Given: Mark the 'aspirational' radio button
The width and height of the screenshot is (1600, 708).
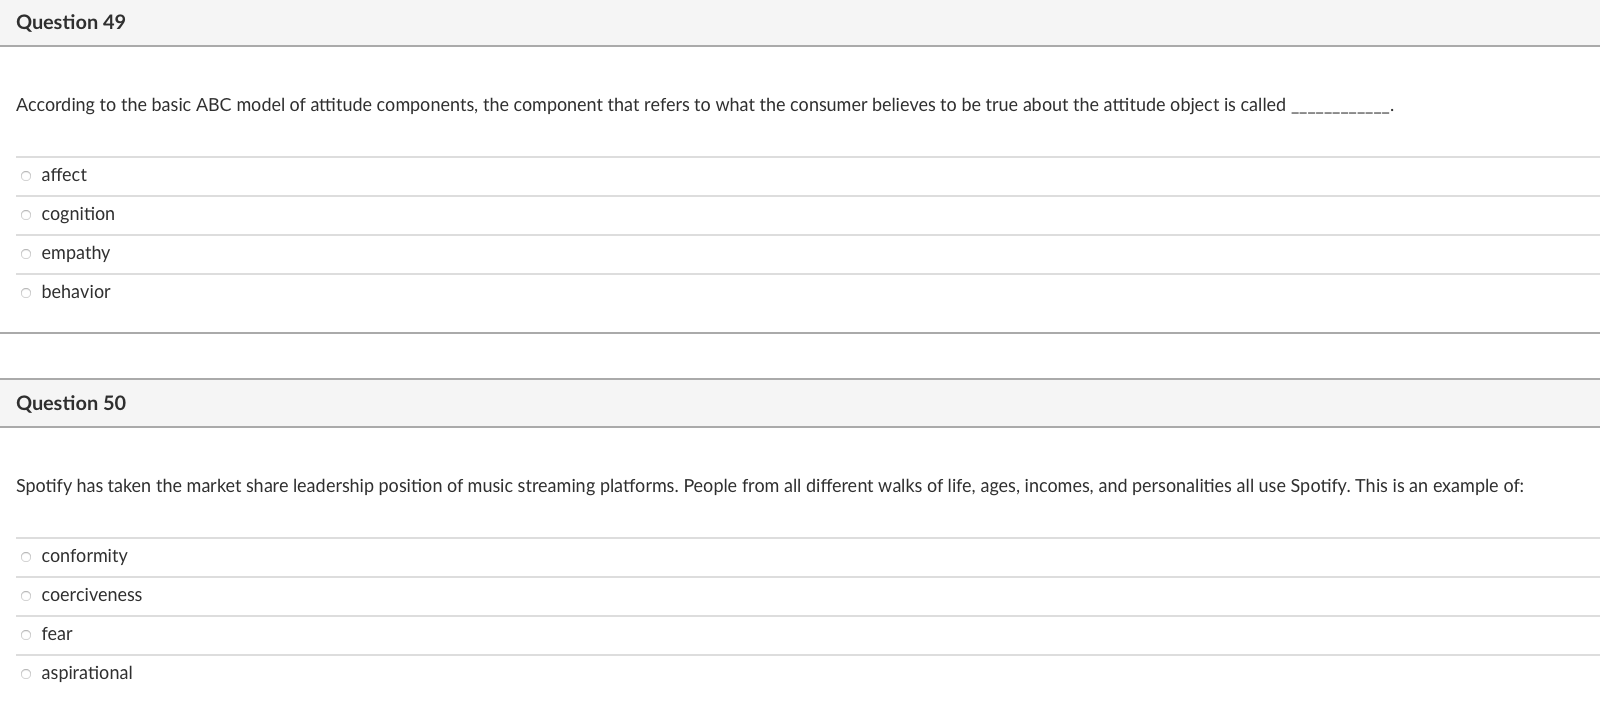Looking at the screenshot, I should [x=26, y=674].
